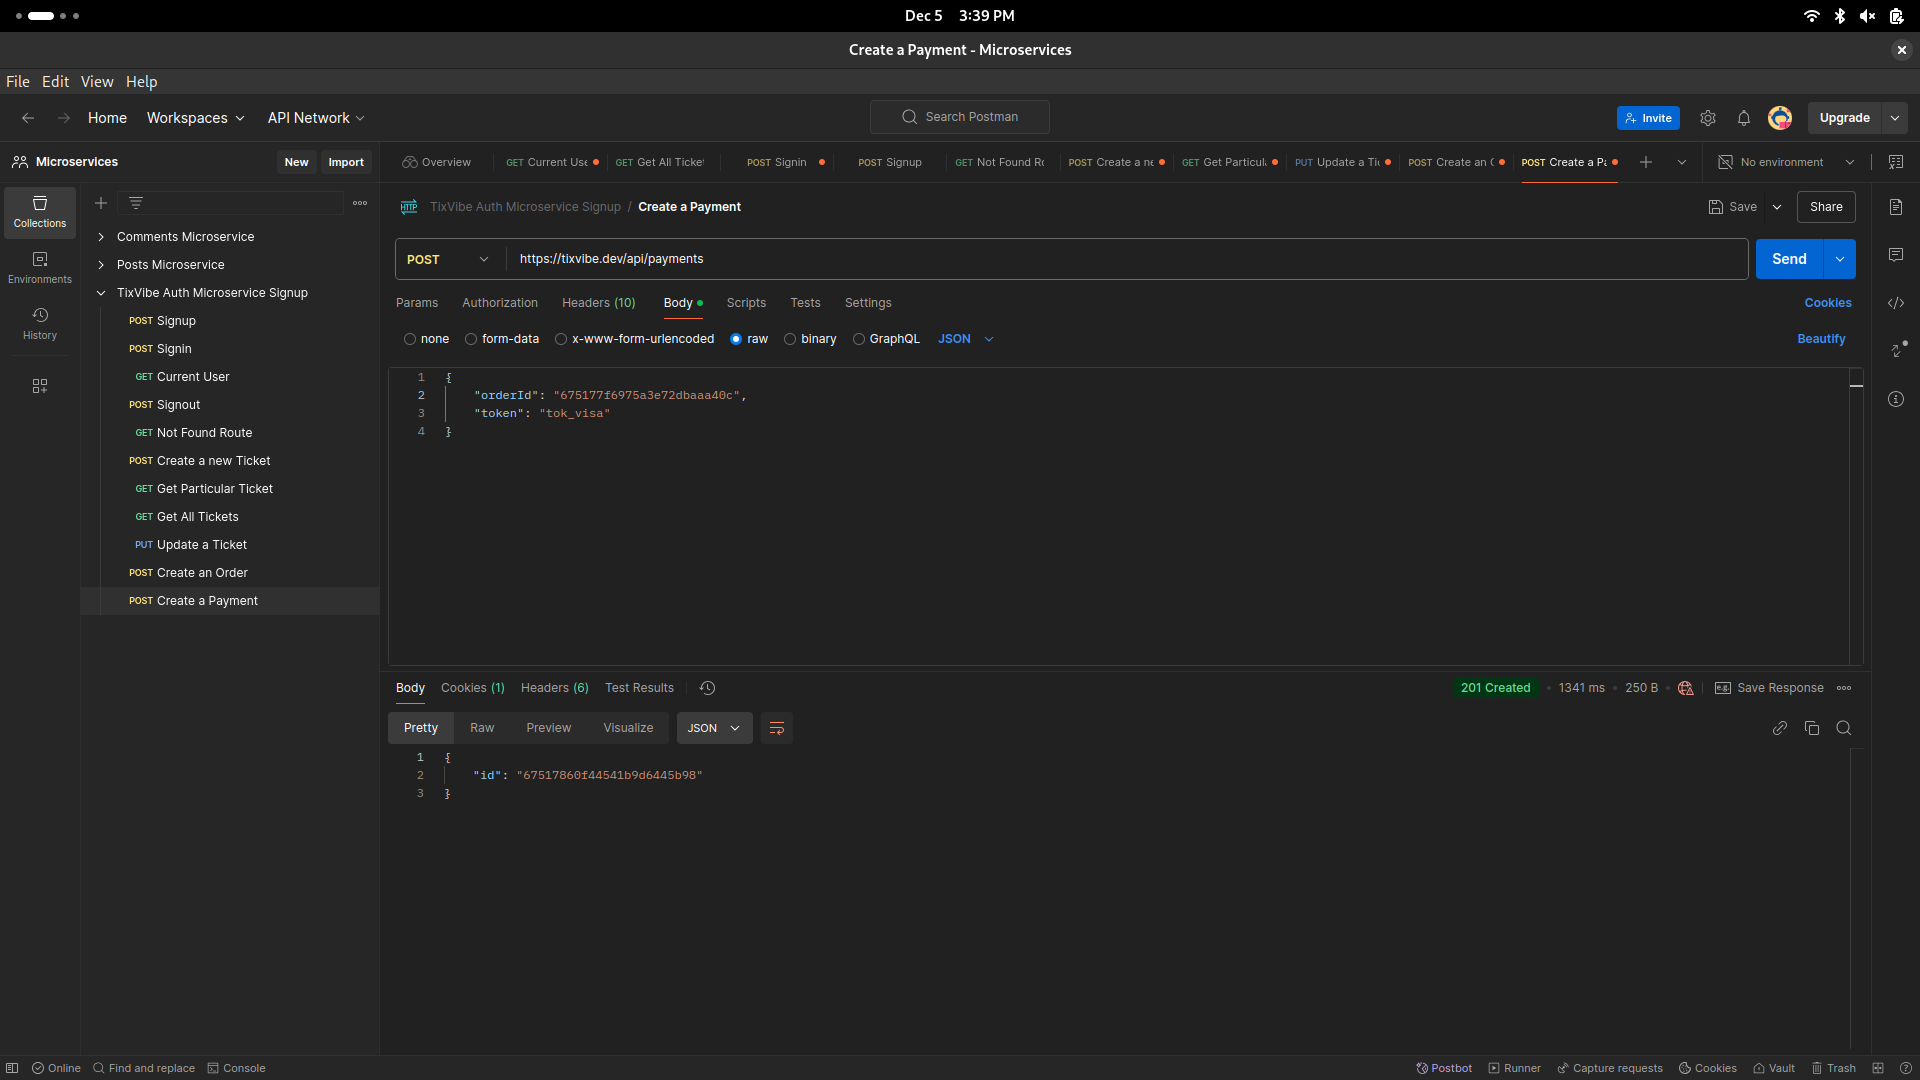Open the environment quick look icon
The width and height of the screenshot is (1920, 1080).
coord(1896,162)
